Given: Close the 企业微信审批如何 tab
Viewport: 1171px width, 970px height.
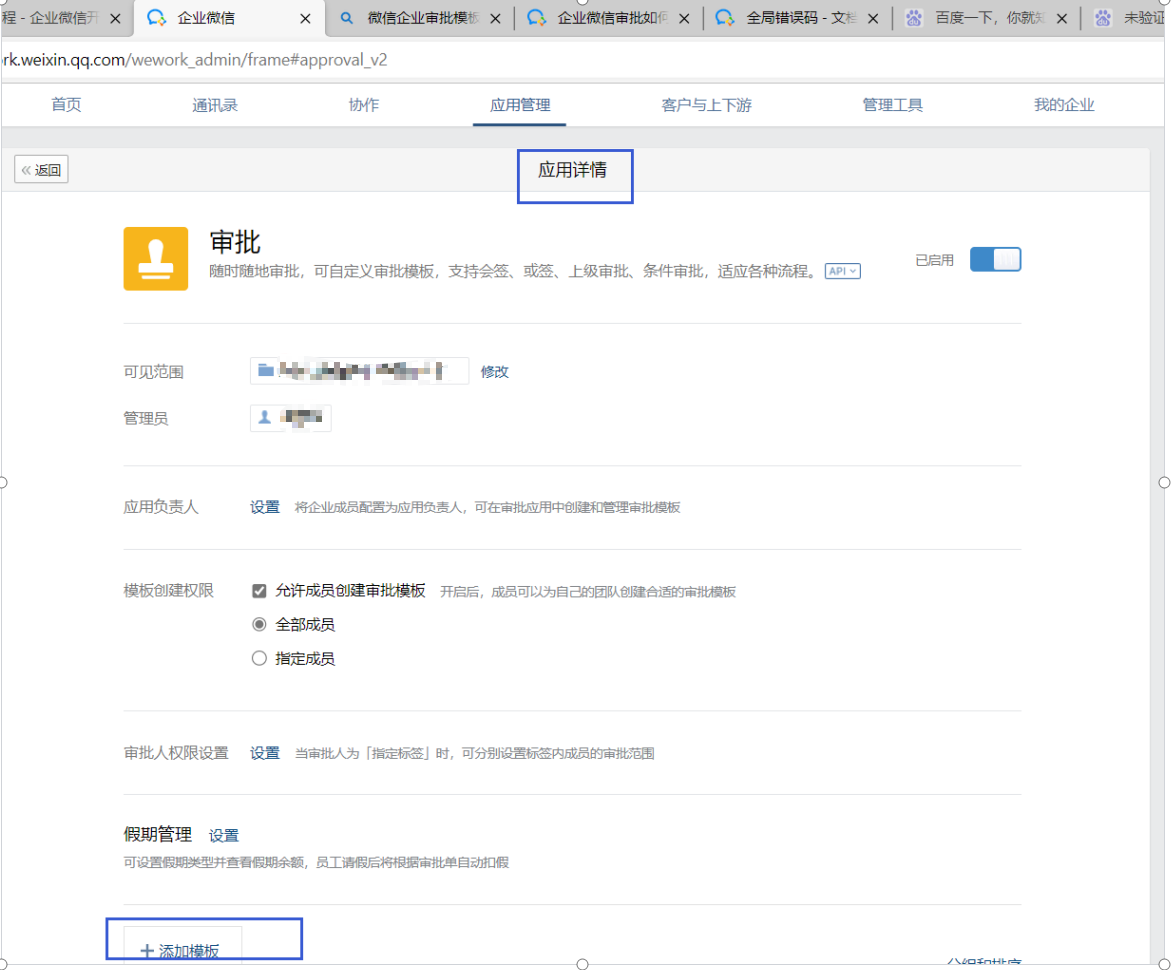Looking at the screenshot, I should 684,19.
